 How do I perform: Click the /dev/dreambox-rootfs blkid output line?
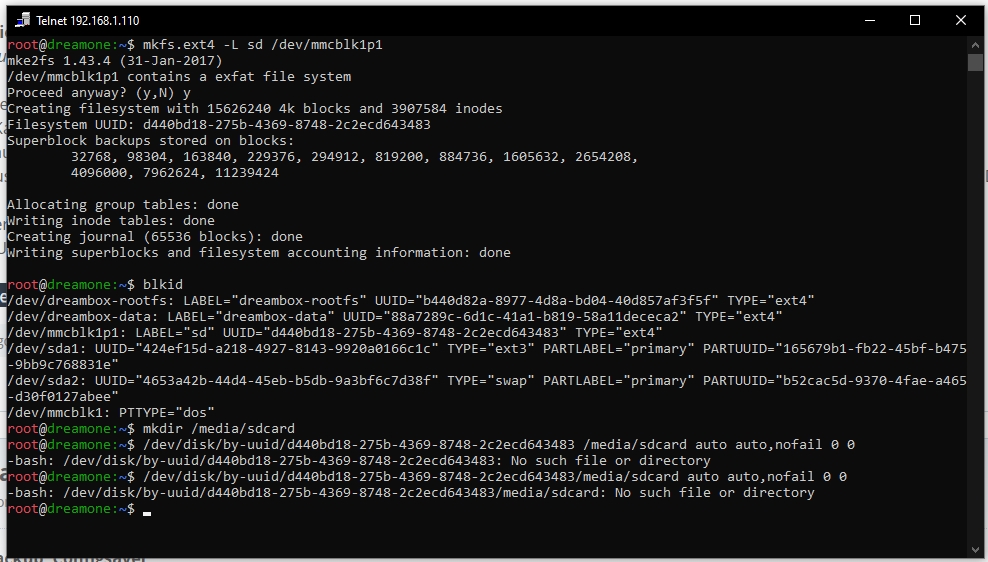pos(411,301)
